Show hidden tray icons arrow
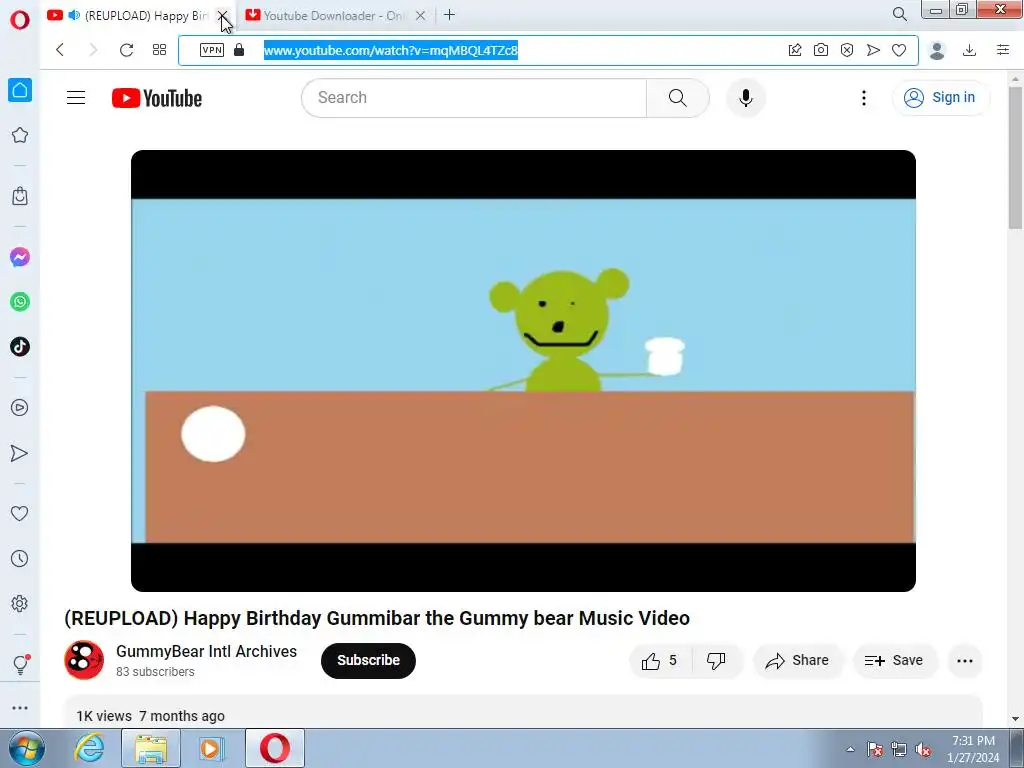The image size is (1024, 768). click(x=850, y=749)
